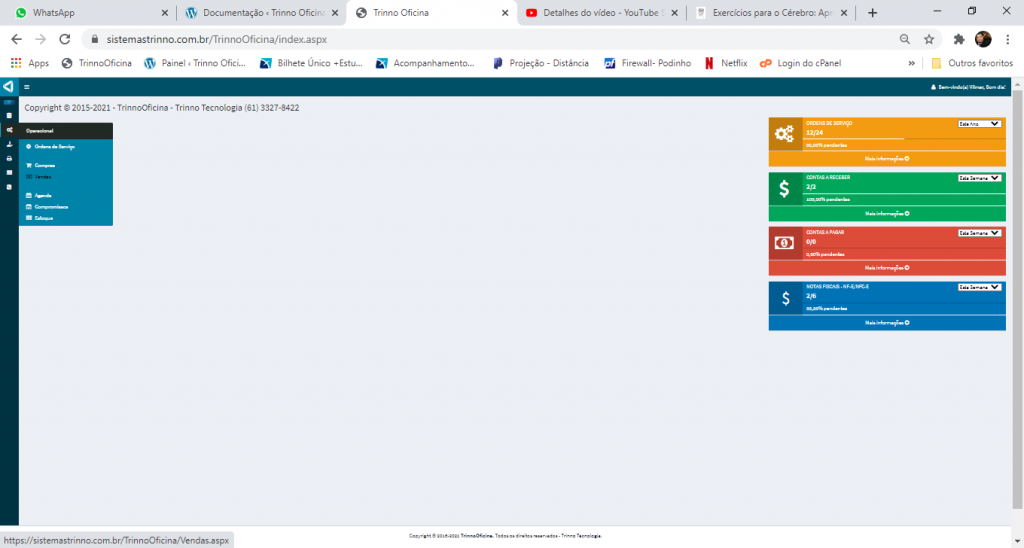Bookmark this page with the star icon
Screen dimensions: 1024x548
[x=929, y=39]
